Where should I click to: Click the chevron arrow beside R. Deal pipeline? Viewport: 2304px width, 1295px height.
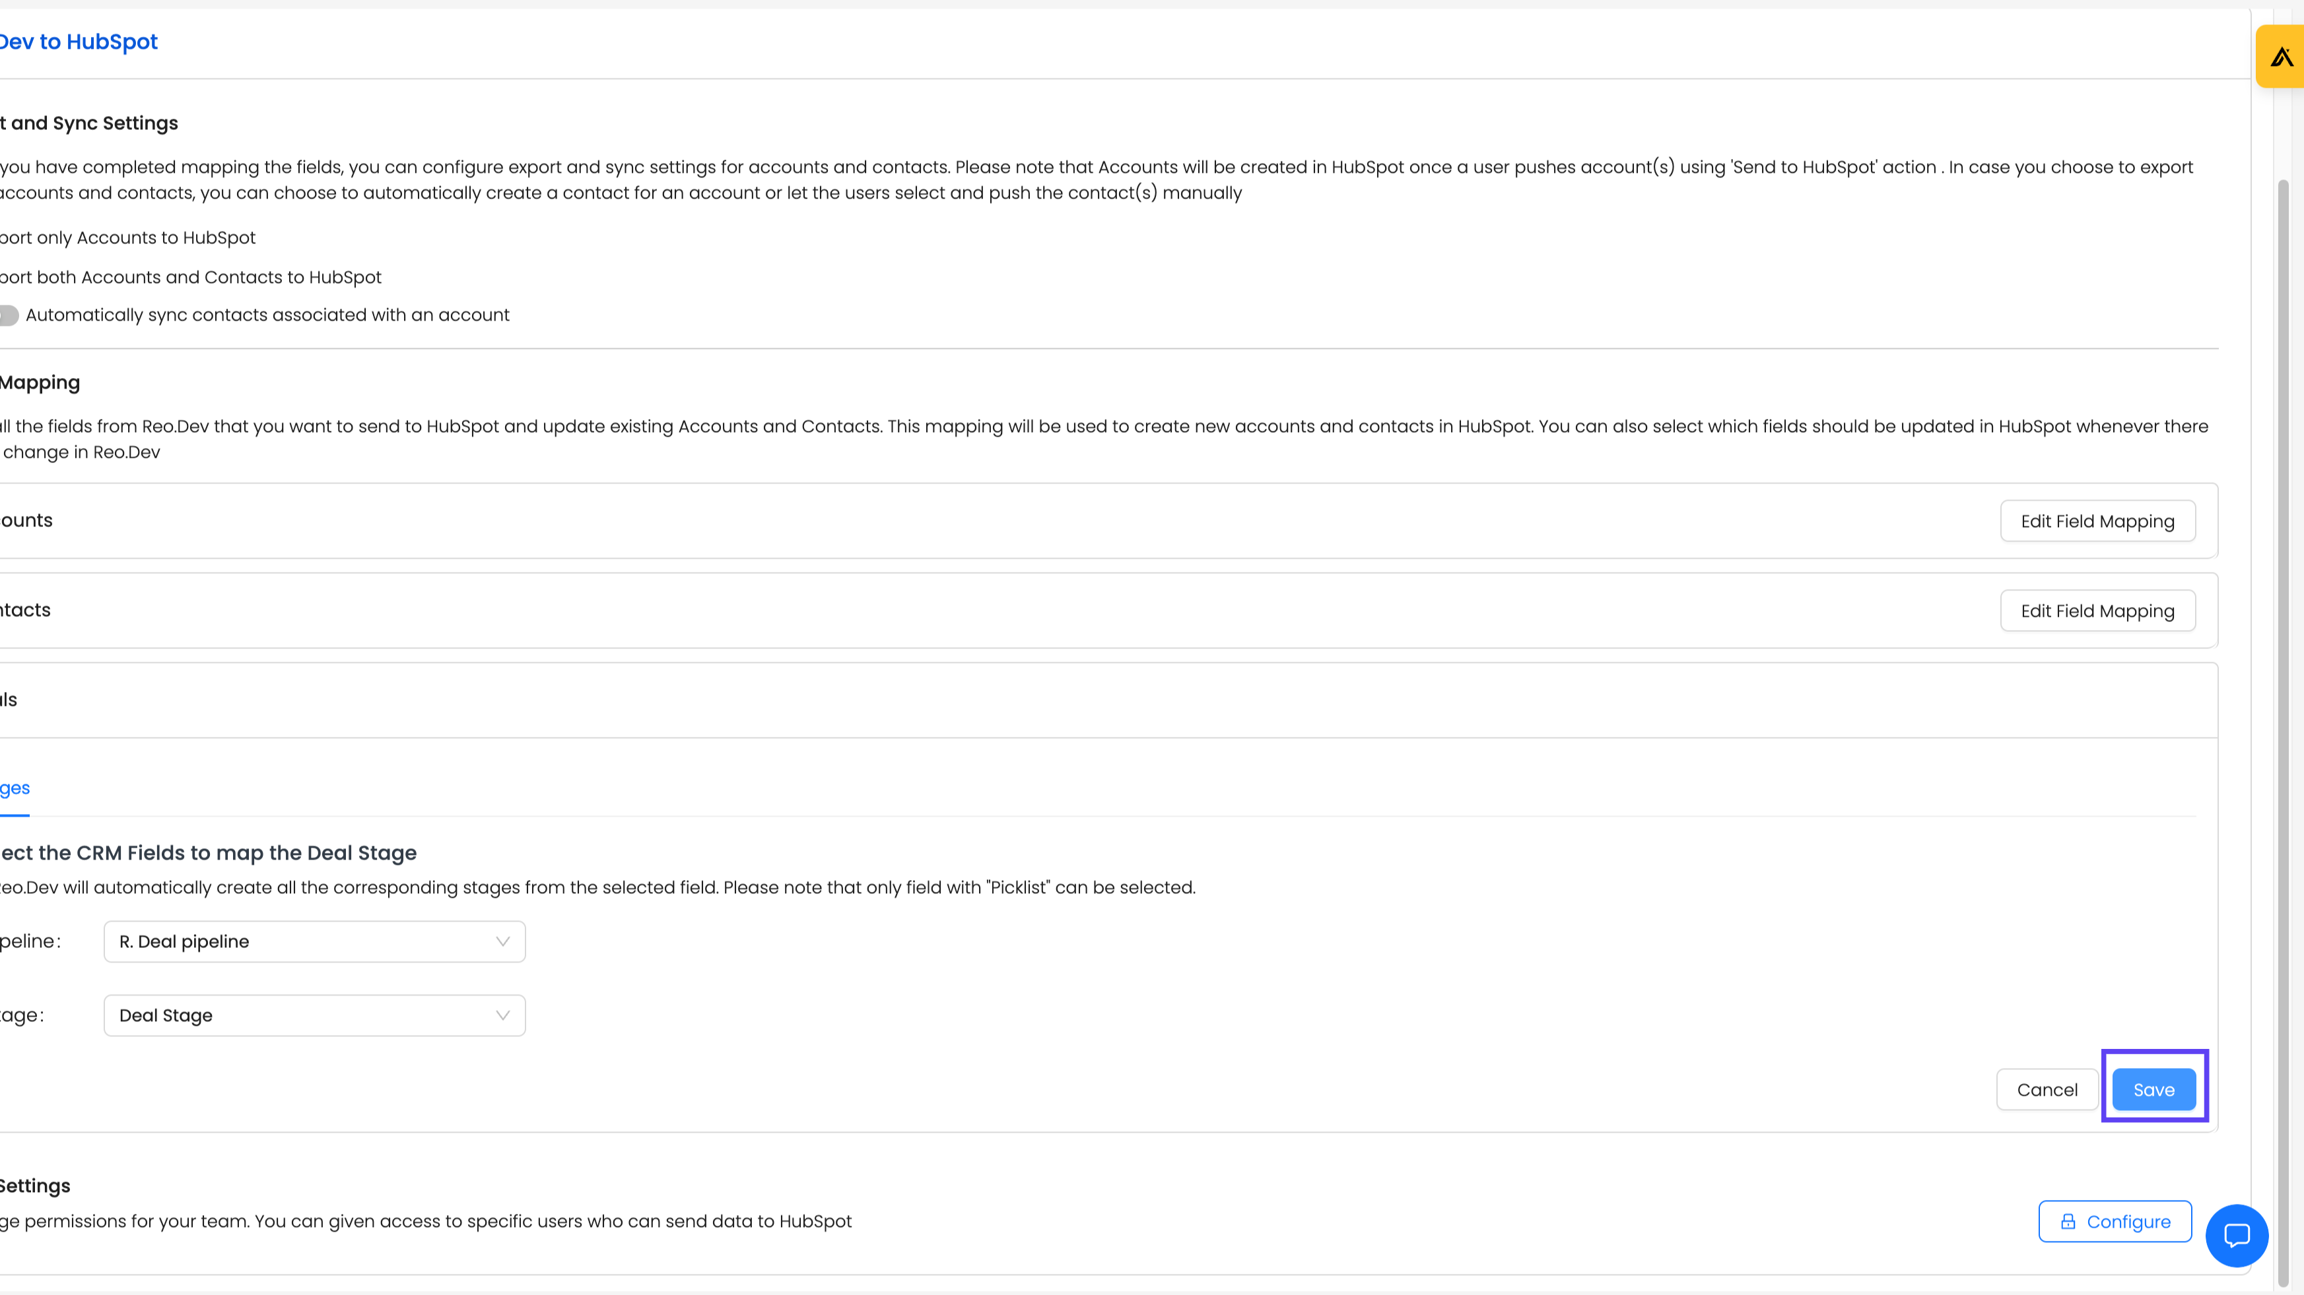[x=502, y=941]
